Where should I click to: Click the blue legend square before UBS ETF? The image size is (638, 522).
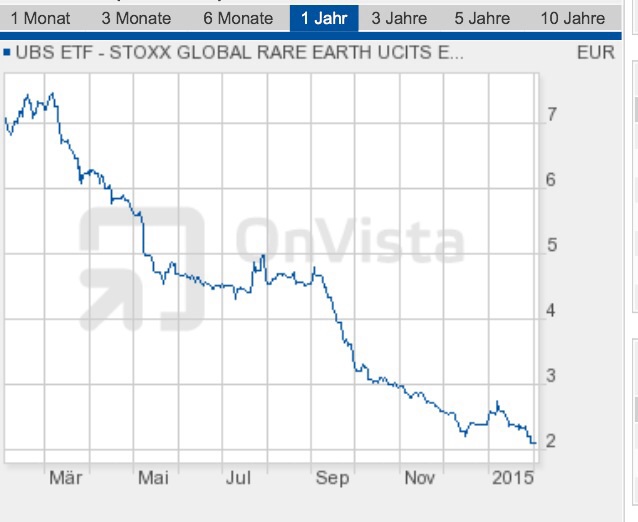point(7,52)
